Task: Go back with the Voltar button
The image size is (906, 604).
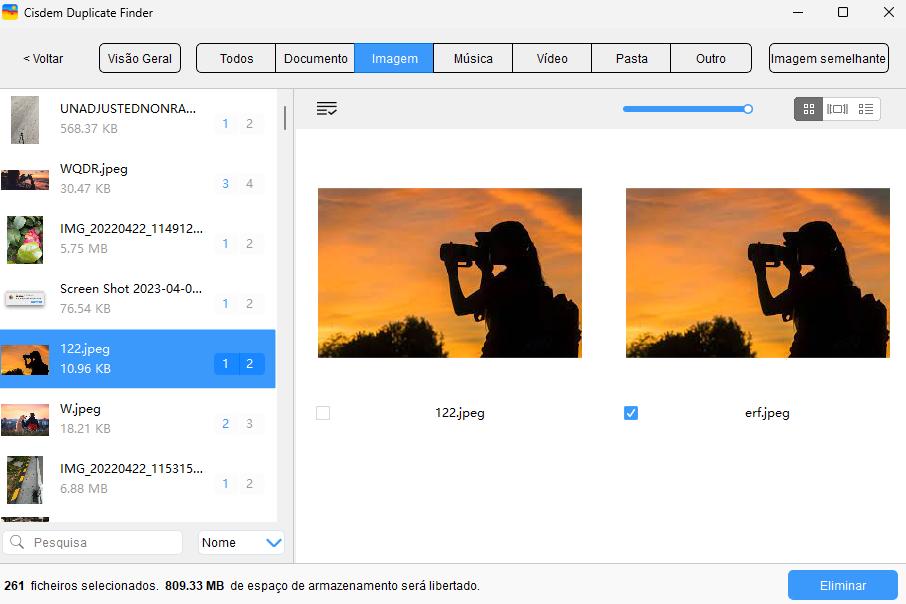Action: pos(43,59)
